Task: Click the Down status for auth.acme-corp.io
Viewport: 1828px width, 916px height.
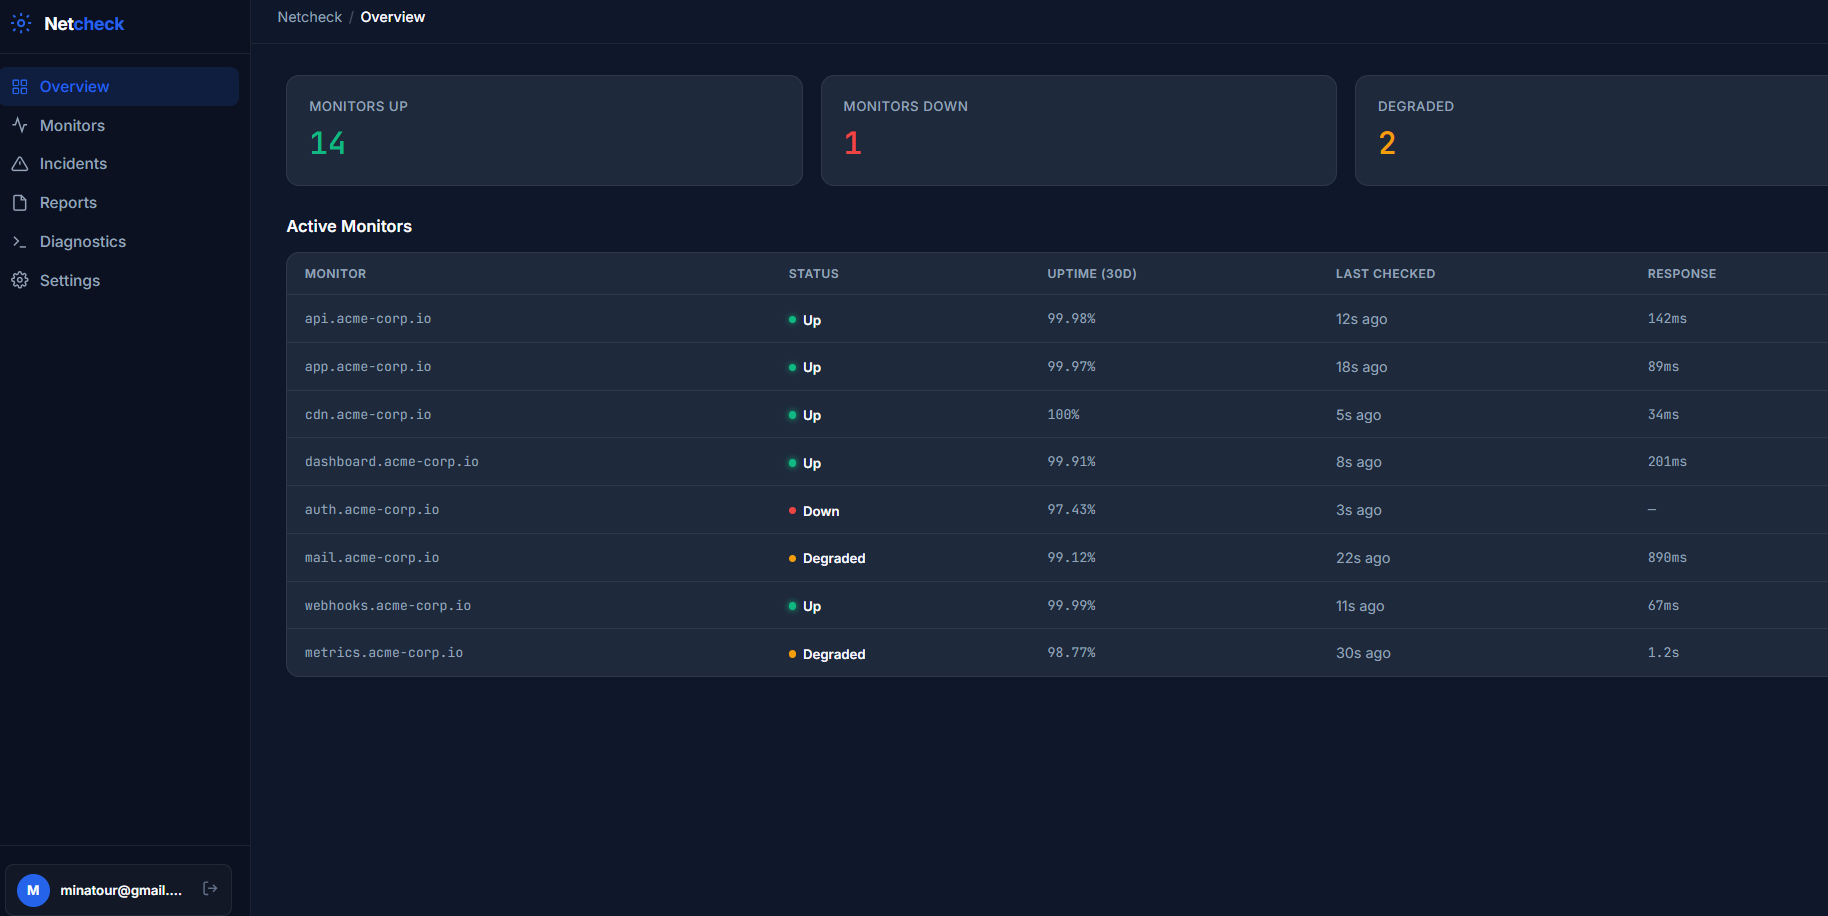Action: point(814,511)
